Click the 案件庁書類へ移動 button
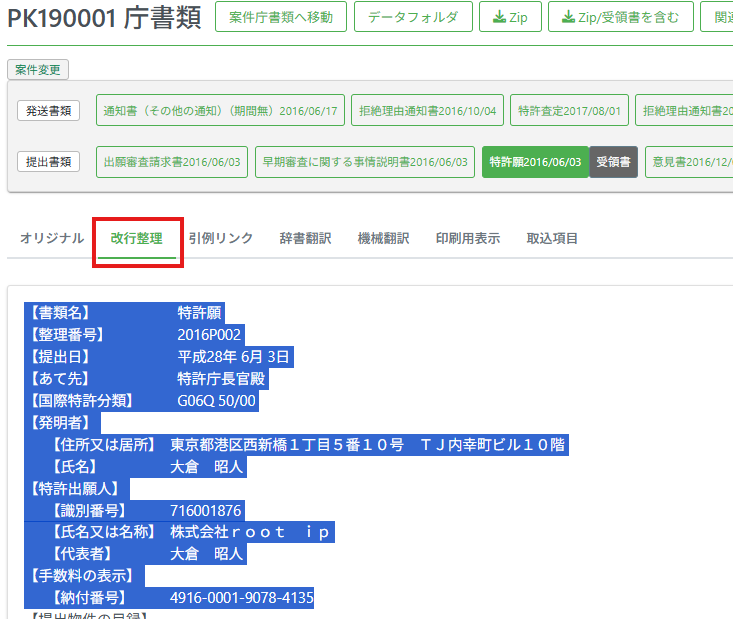733x619 pixels. click(x=281, y=17)
